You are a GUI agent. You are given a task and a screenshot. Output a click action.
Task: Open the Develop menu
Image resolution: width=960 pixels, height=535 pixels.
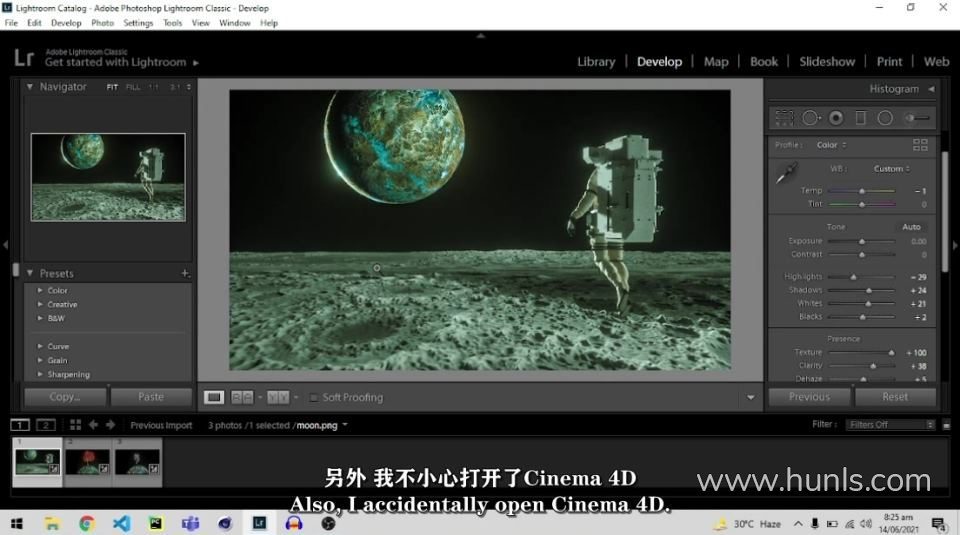point(66,23)
